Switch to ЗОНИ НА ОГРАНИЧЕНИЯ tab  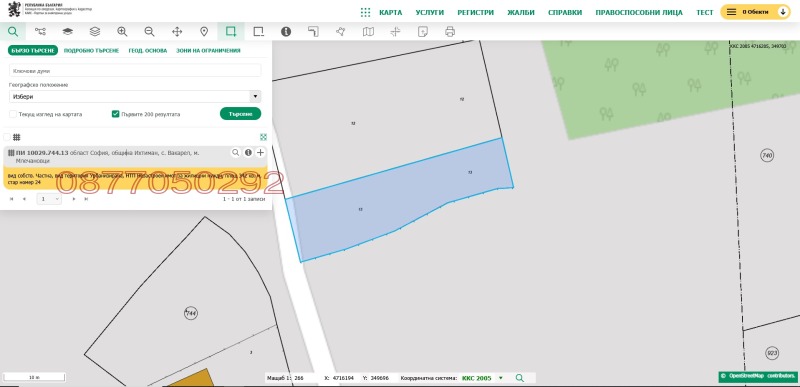click(208, 50)
